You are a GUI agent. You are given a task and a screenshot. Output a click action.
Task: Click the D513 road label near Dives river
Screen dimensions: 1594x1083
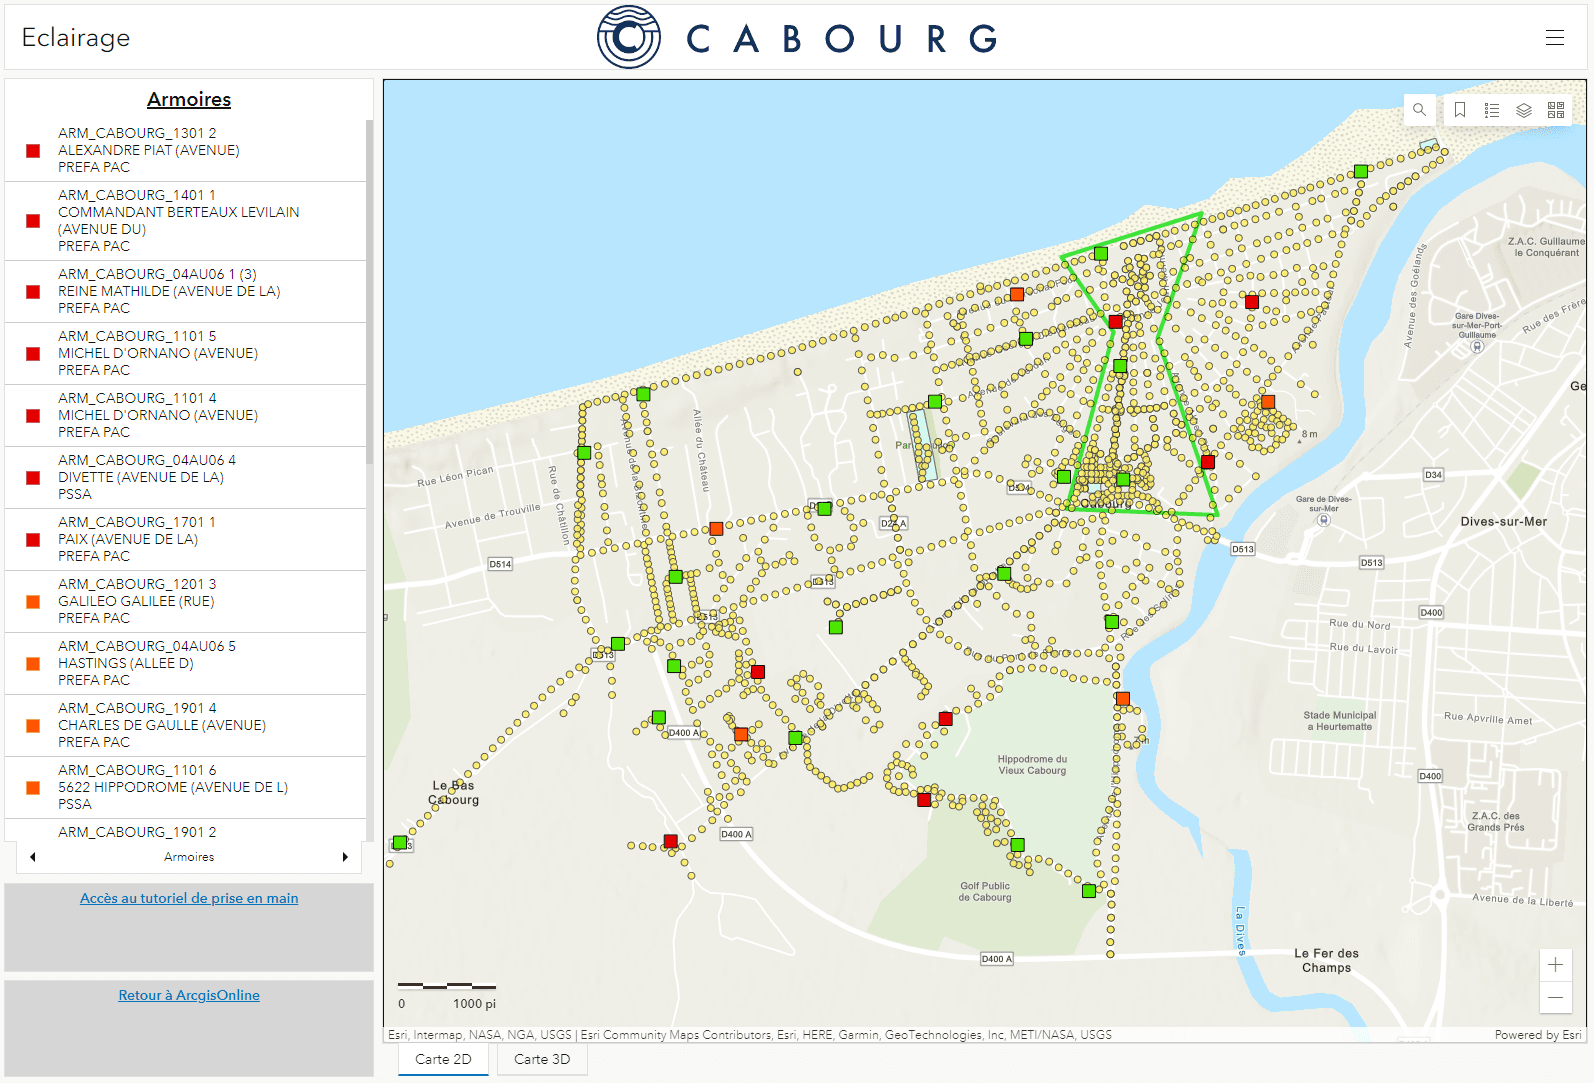1243,549
